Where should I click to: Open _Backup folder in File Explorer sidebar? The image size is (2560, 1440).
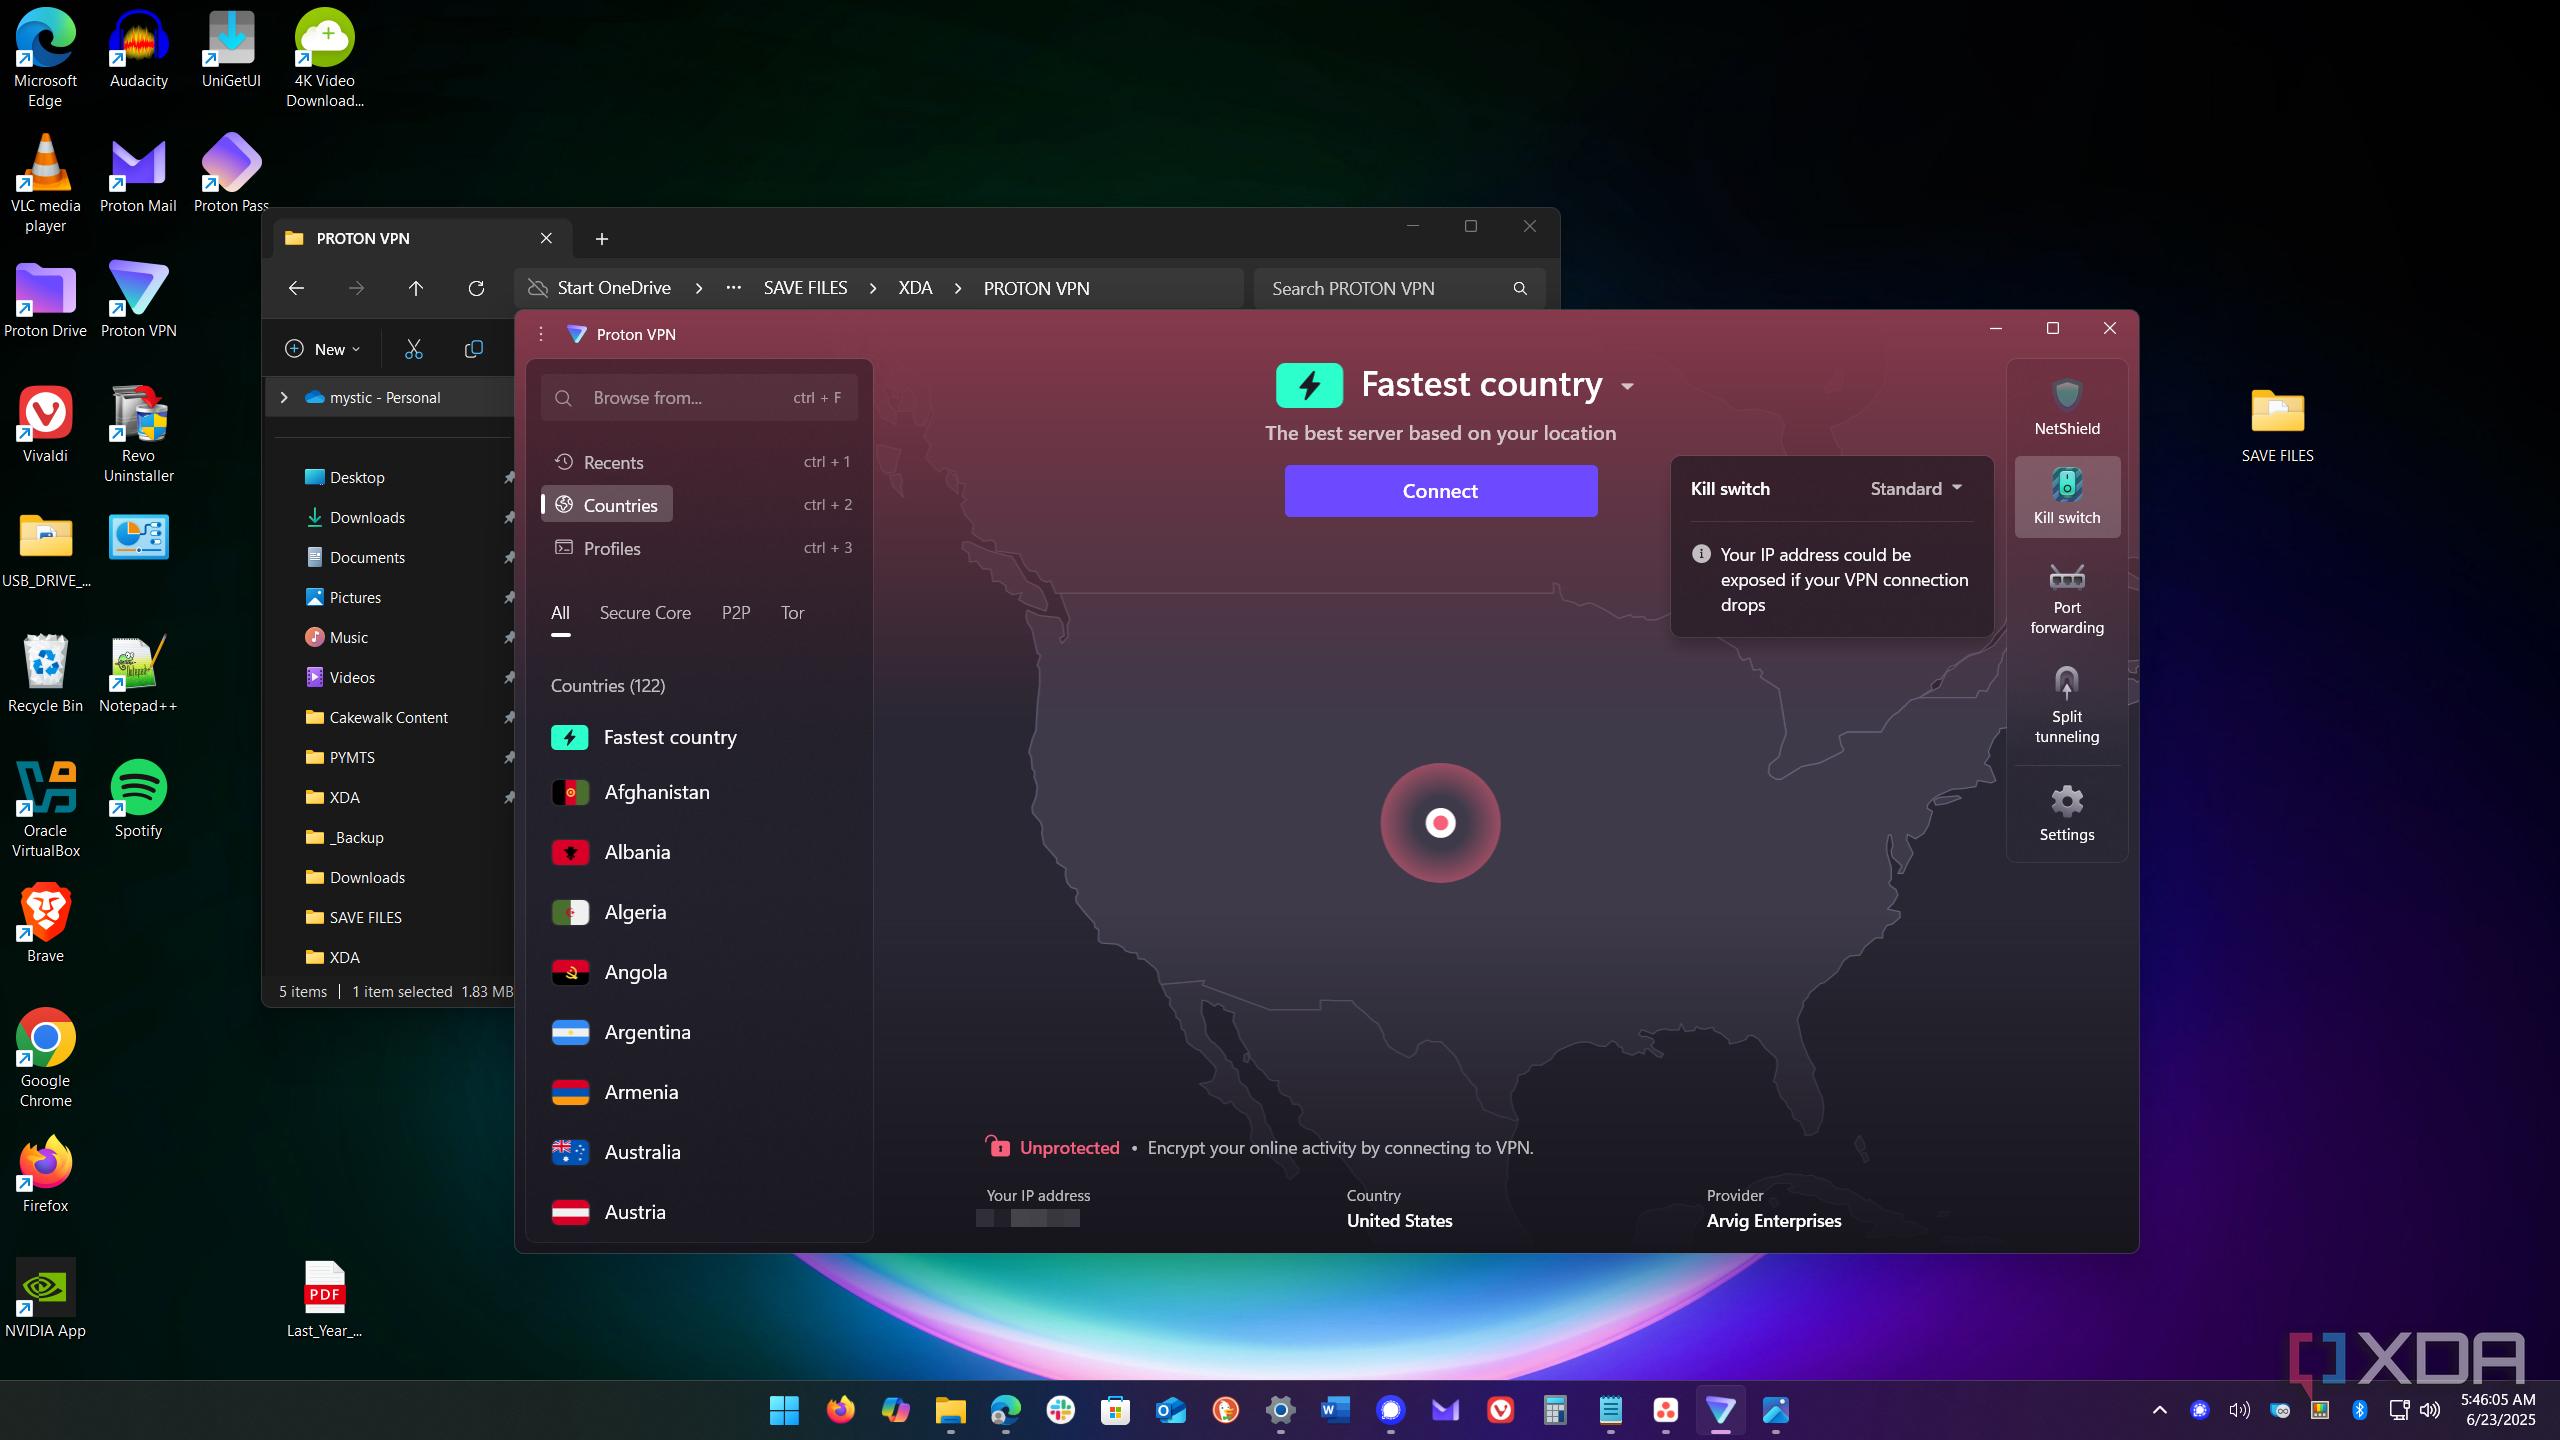[356, 838]
